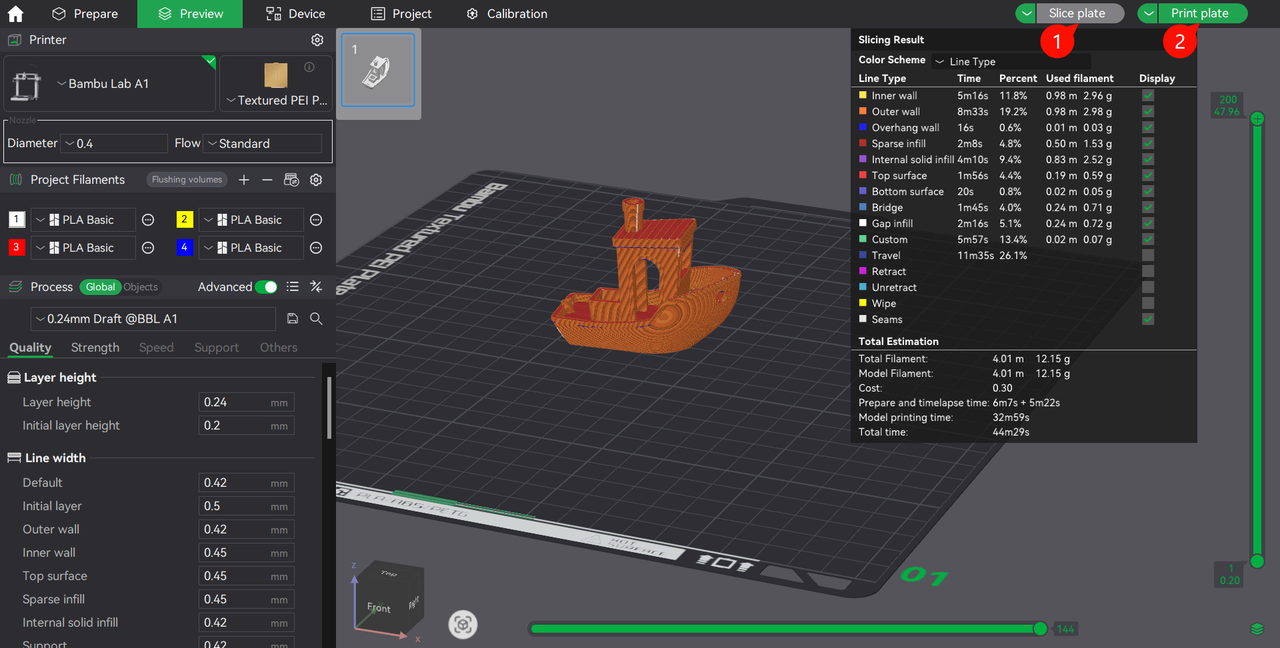Open the Strength settings tab
The height and width of the screenshot is (648, 1280).
pos(95,348)
